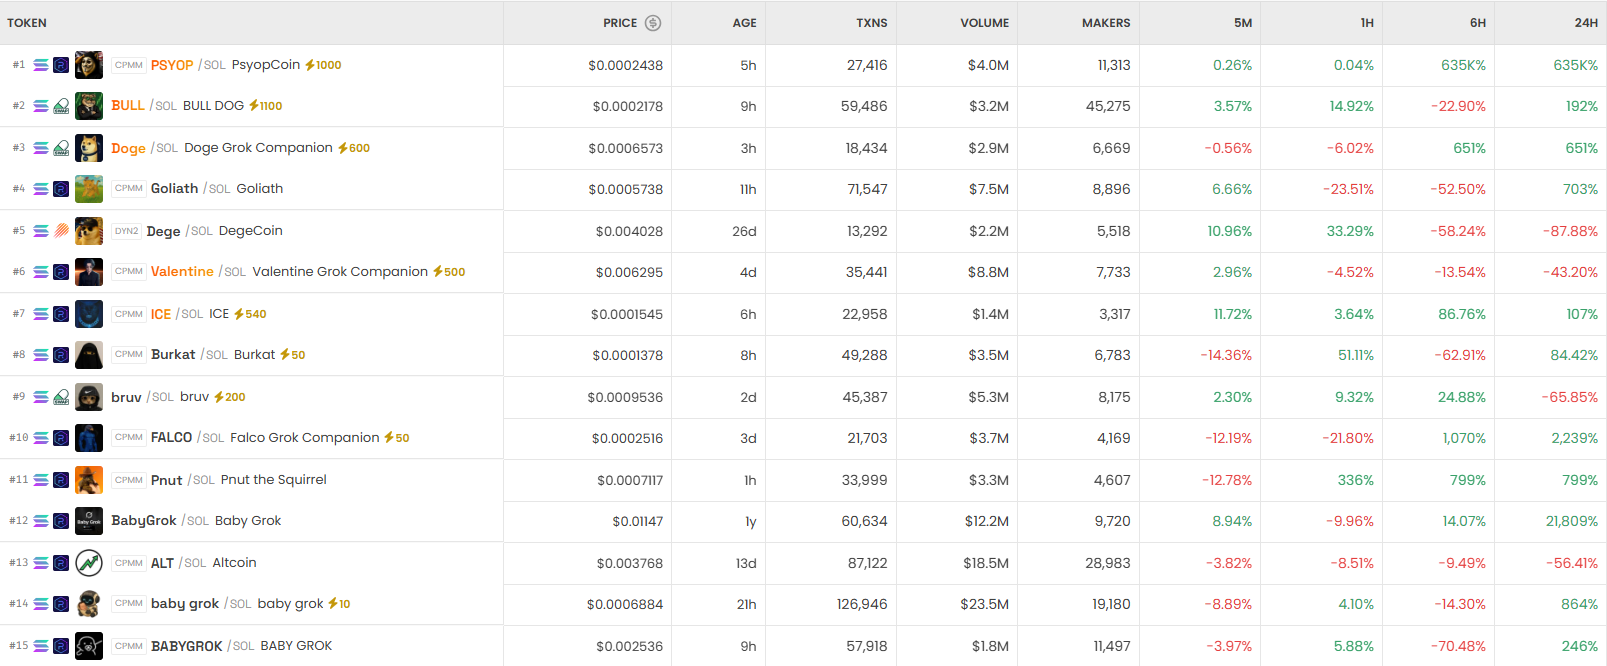Click the bruv token avatar
The height and width of the screenshot is (666, 1607).
click(x=89, y=397)
